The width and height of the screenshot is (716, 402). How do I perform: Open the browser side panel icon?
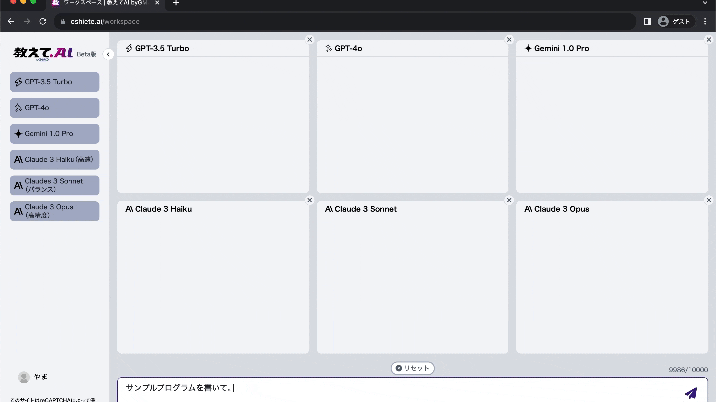647,21
